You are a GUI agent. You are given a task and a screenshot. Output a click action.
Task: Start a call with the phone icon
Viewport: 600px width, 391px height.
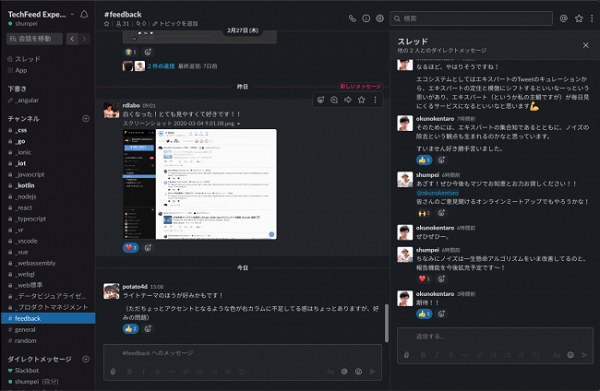[x=352, y=18]
